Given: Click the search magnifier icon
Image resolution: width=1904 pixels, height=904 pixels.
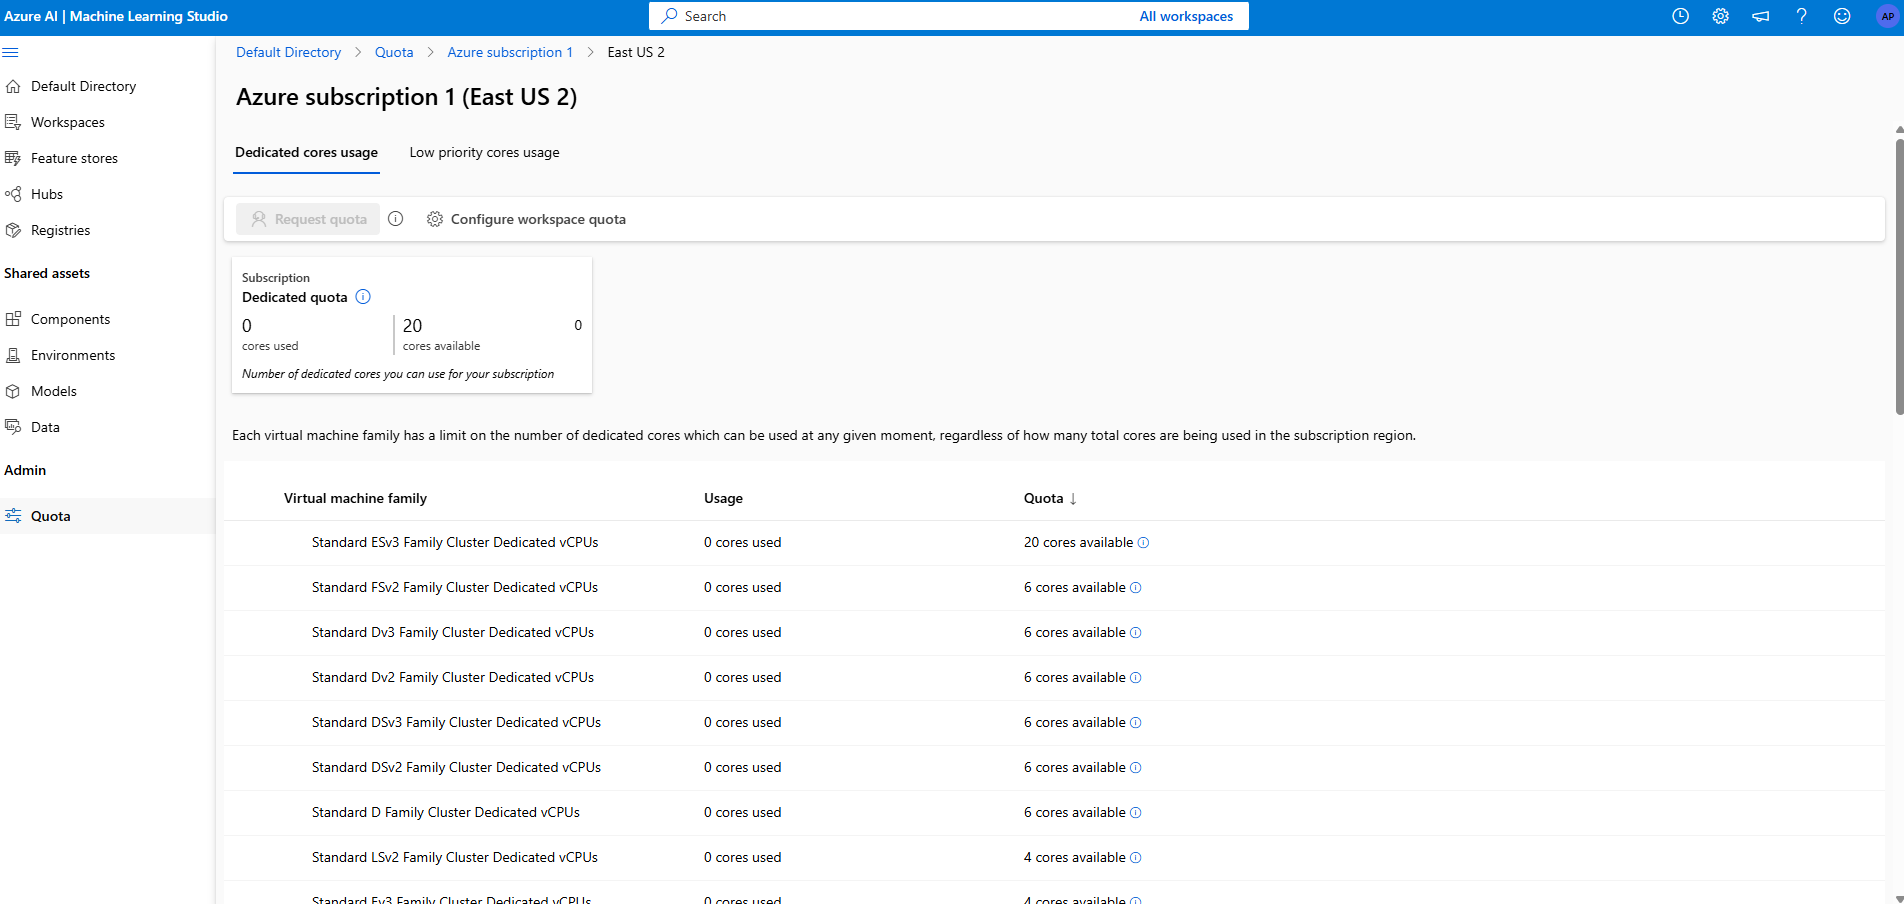Looking at the screenshot, I should pos(669,16).
